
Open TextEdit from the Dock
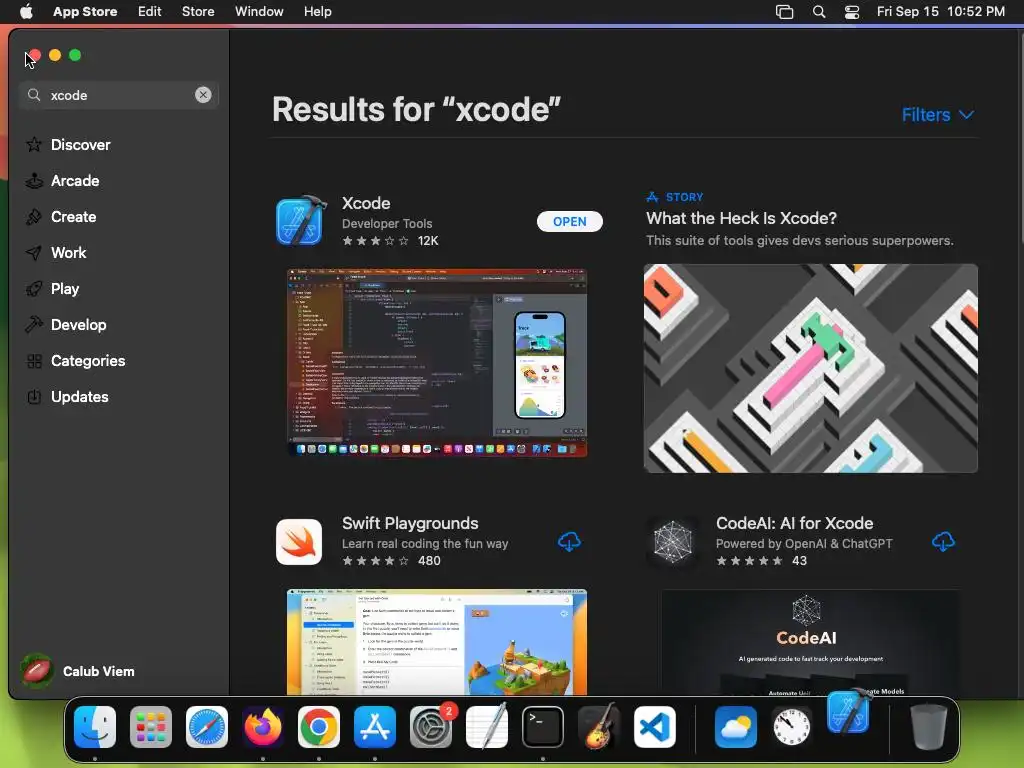point(487,727)
